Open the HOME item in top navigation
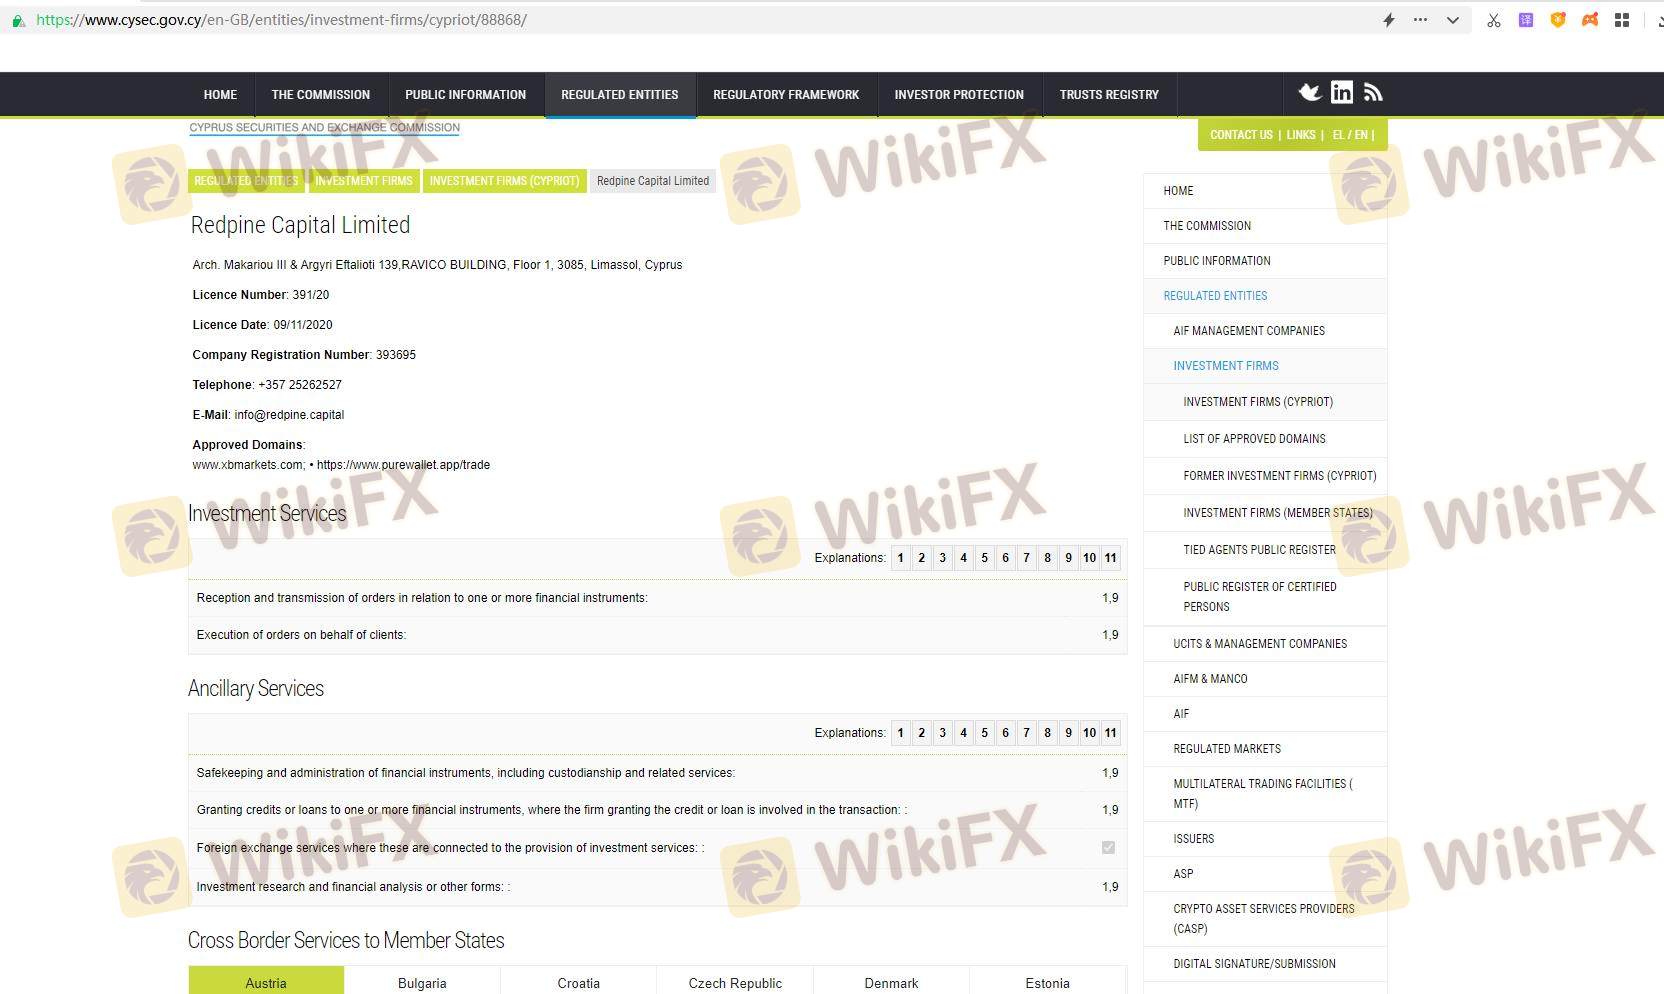1664x994 pixels. point(220,95)
